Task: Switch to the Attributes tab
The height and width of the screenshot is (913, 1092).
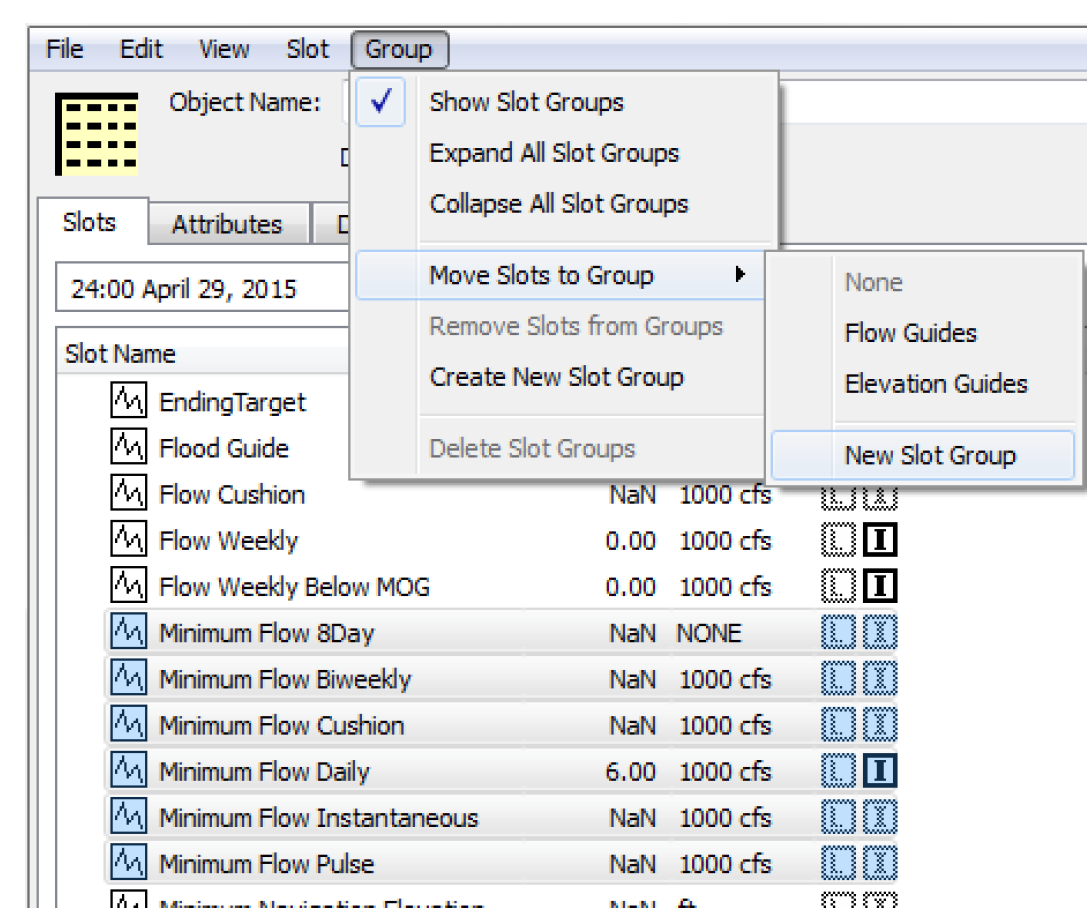Action: [x=227, y=224]
